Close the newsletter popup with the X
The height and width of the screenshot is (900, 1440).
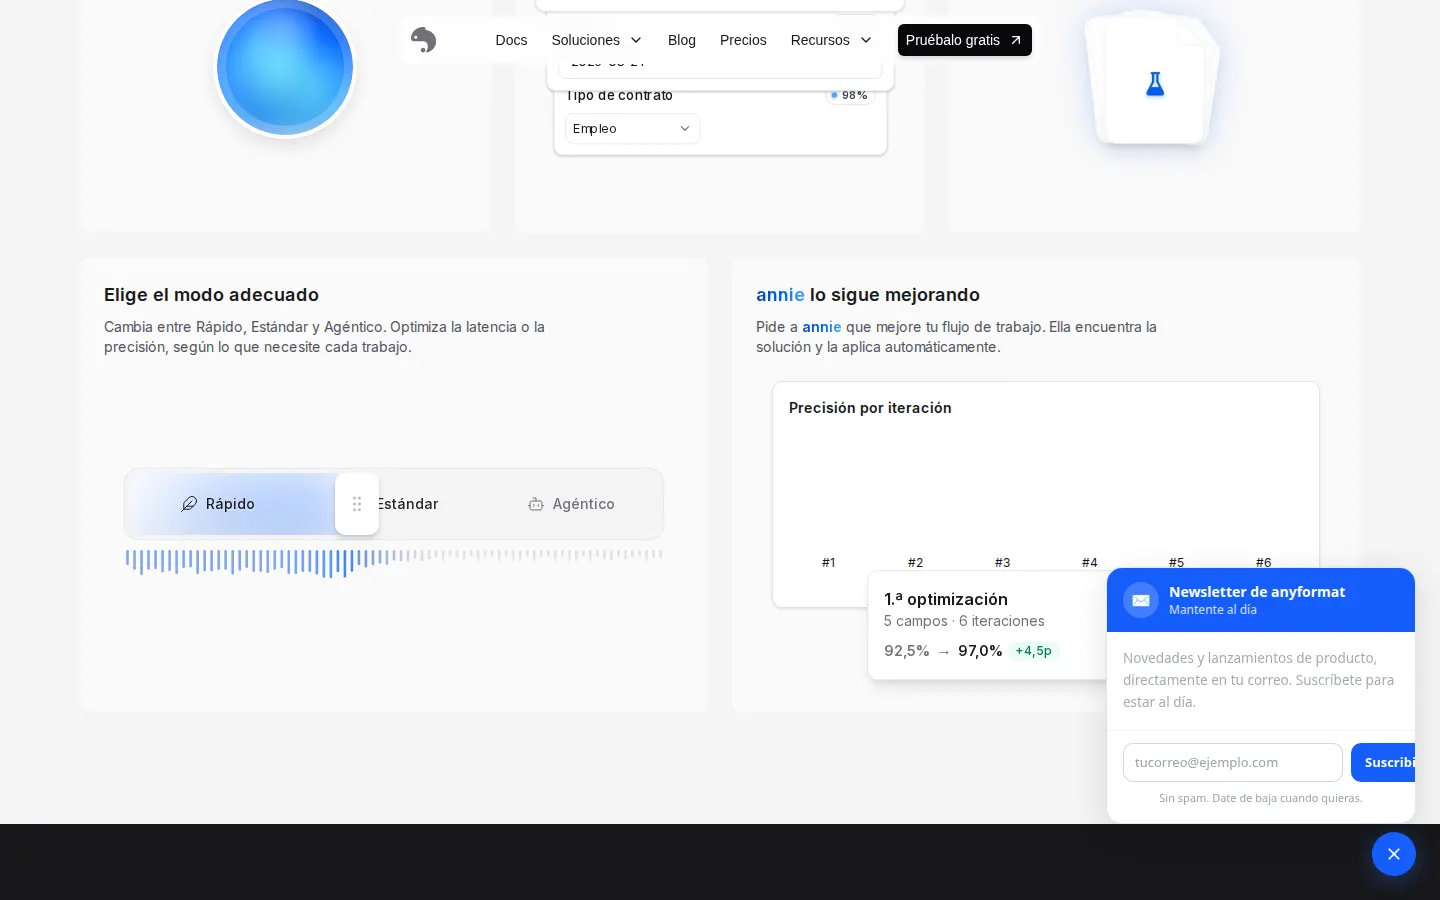pyautogui.click(x=1394, y=854)
